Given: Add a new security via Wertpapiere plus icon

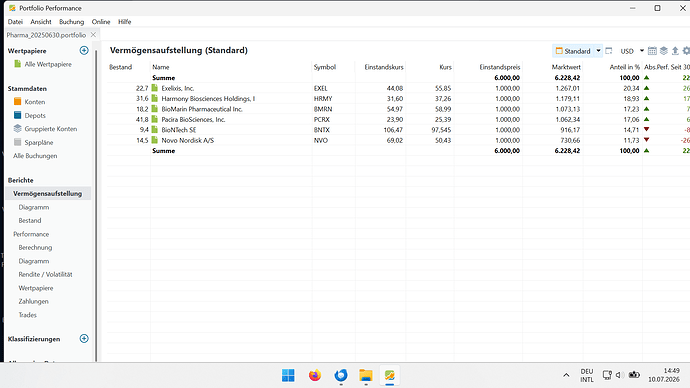Looking at the screenshot, I should (84, 51).
